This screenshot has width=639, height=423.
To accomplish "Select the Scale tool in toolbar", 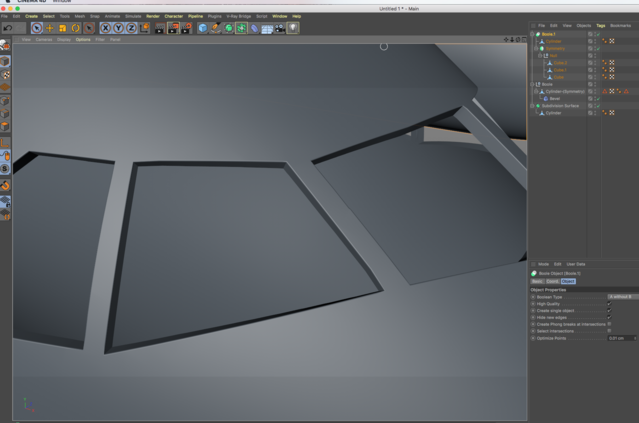I will click(x=62, y=28).
